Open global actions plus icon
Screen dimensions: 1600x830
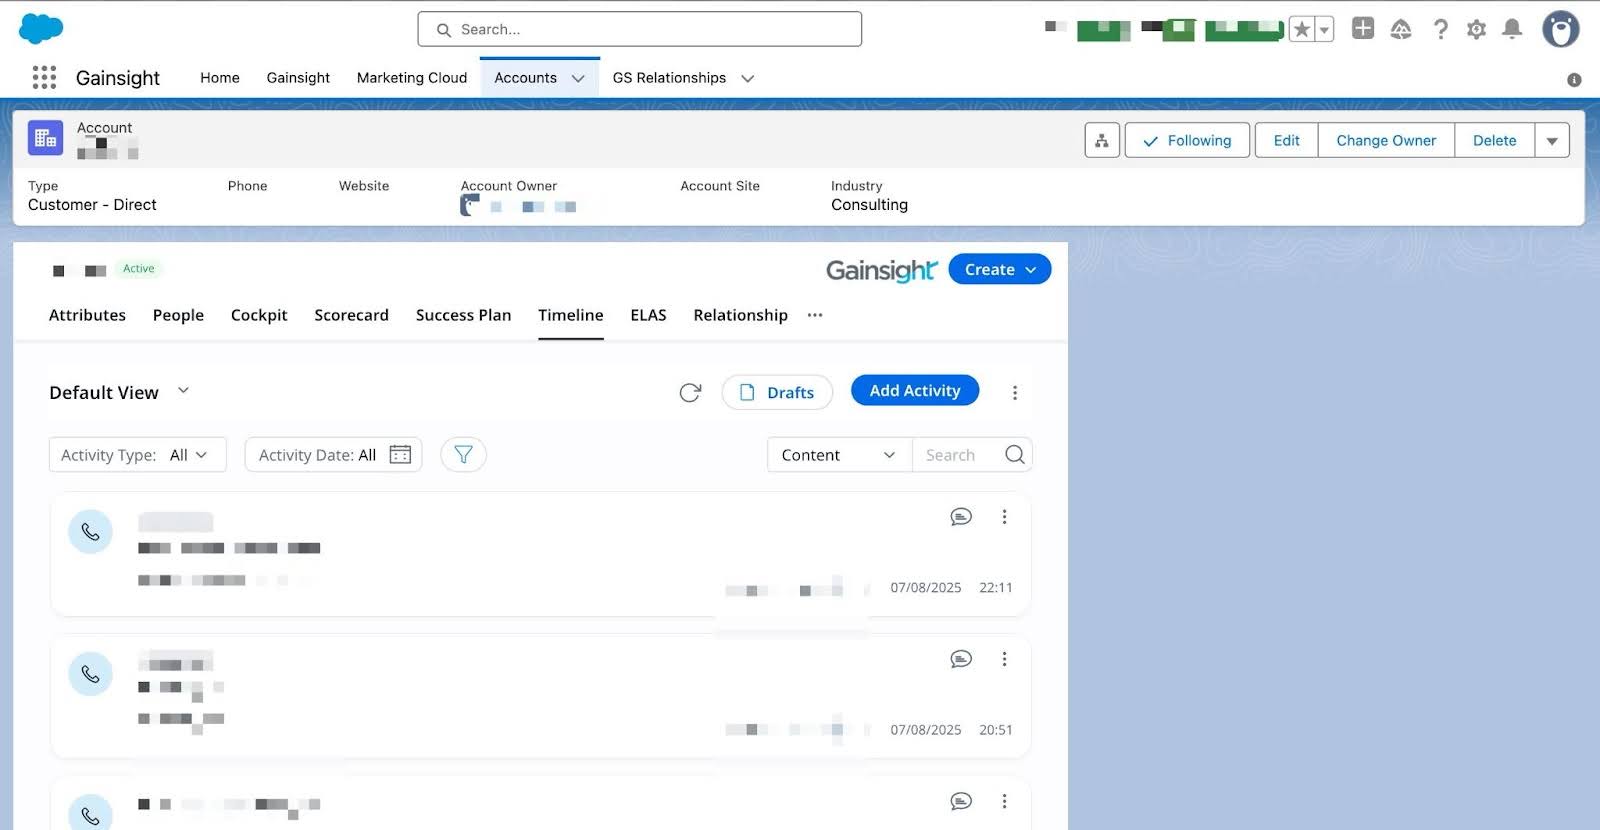pos(1363,28)
